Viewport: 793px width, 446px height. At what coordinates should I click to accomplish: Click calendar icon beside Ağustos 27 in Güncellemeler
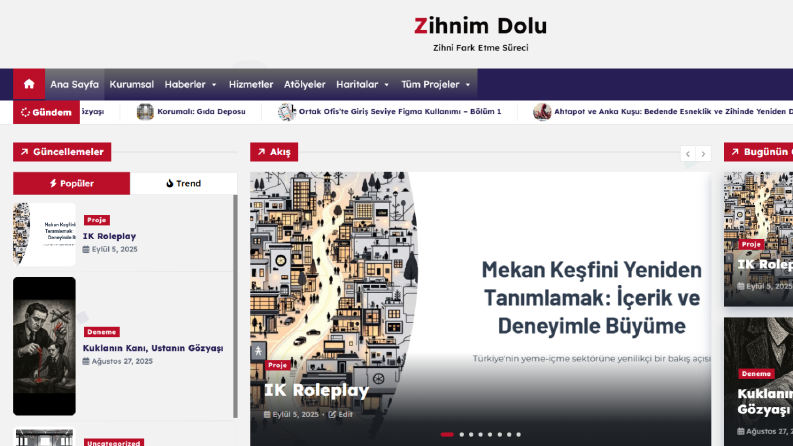click(x=86, y=361)
